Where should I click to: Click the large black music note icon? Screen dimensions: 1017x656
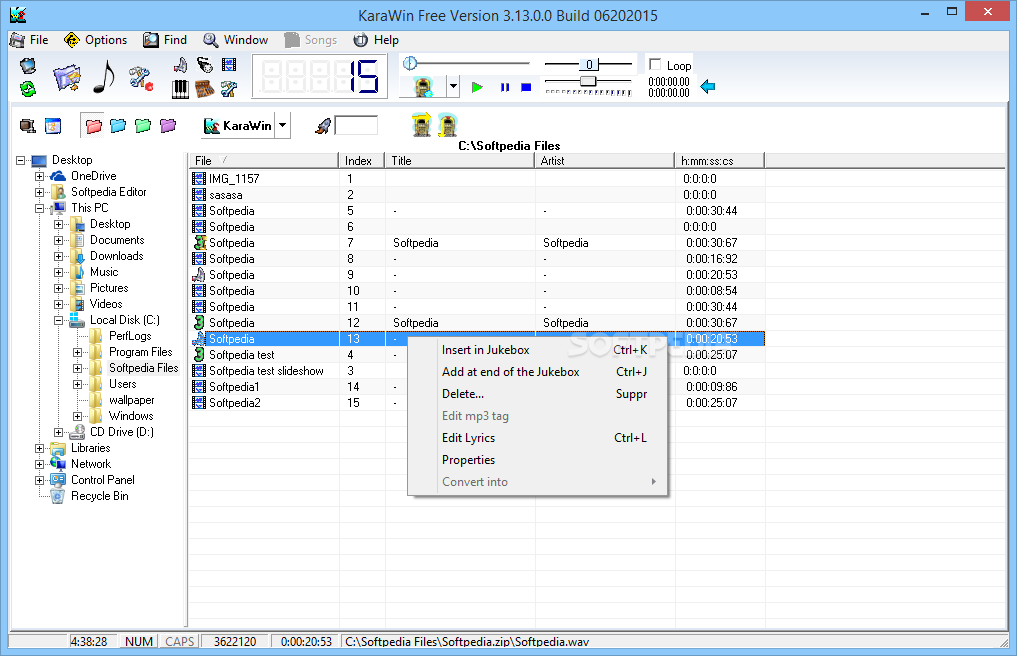coord(104,77)
